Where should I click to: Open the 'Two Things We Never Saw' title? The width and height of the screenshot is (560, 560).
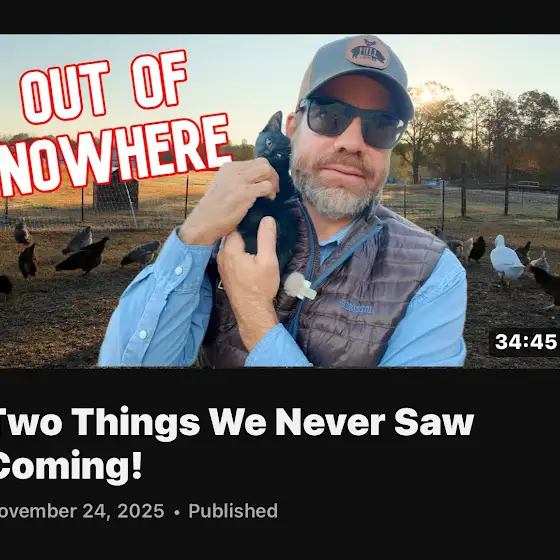(x=236, y=422)
